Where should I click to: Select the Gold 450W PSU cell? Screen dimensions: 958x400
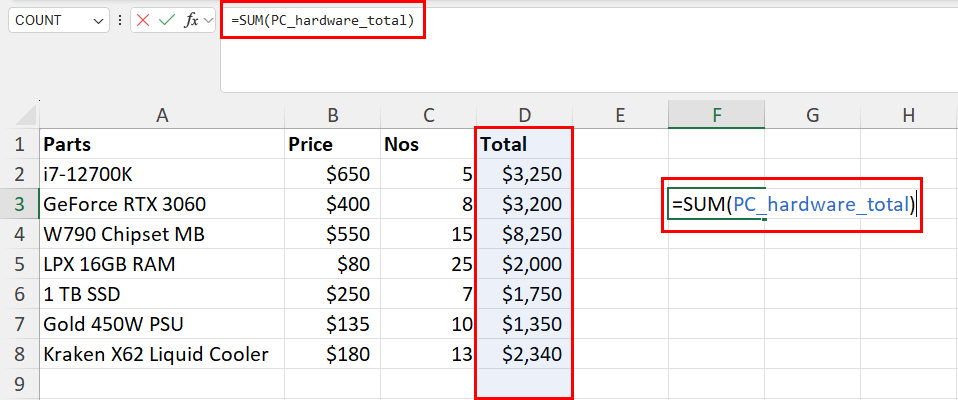pos(162,324)
